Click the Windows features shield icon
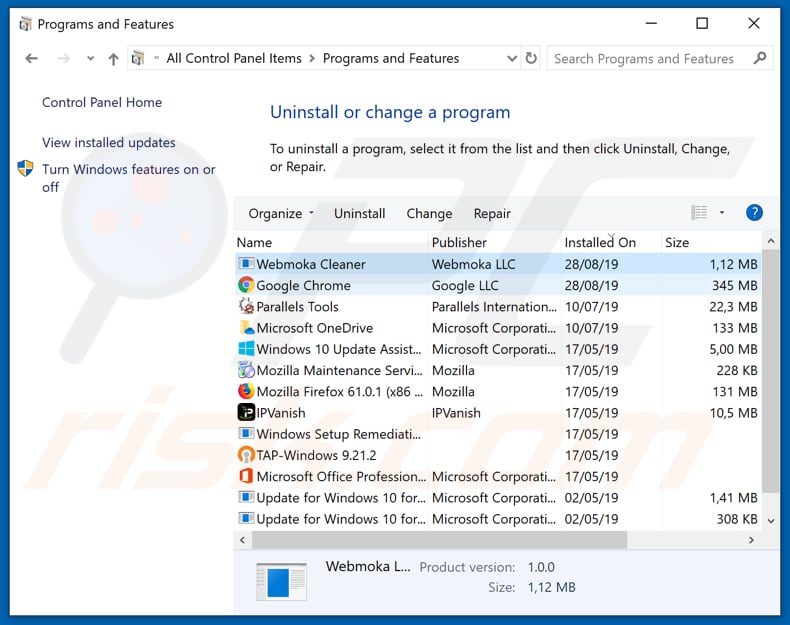Viewport: 790px width, 625px height. tap(25, 168)
